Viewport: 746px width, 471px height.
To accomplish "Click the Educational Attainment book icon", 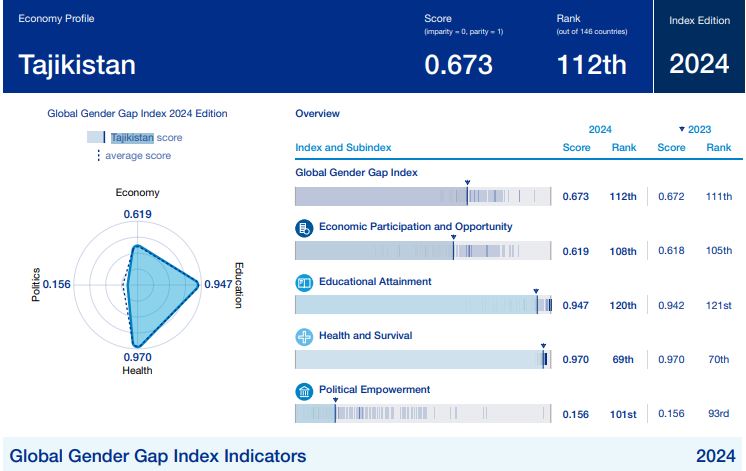I will tap(305, 283).
